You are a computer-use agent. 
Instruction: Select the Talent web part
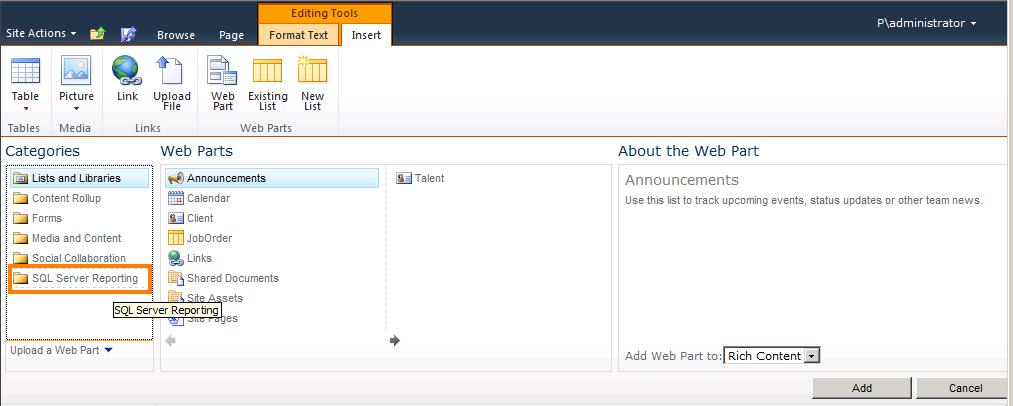pos(421,178)
